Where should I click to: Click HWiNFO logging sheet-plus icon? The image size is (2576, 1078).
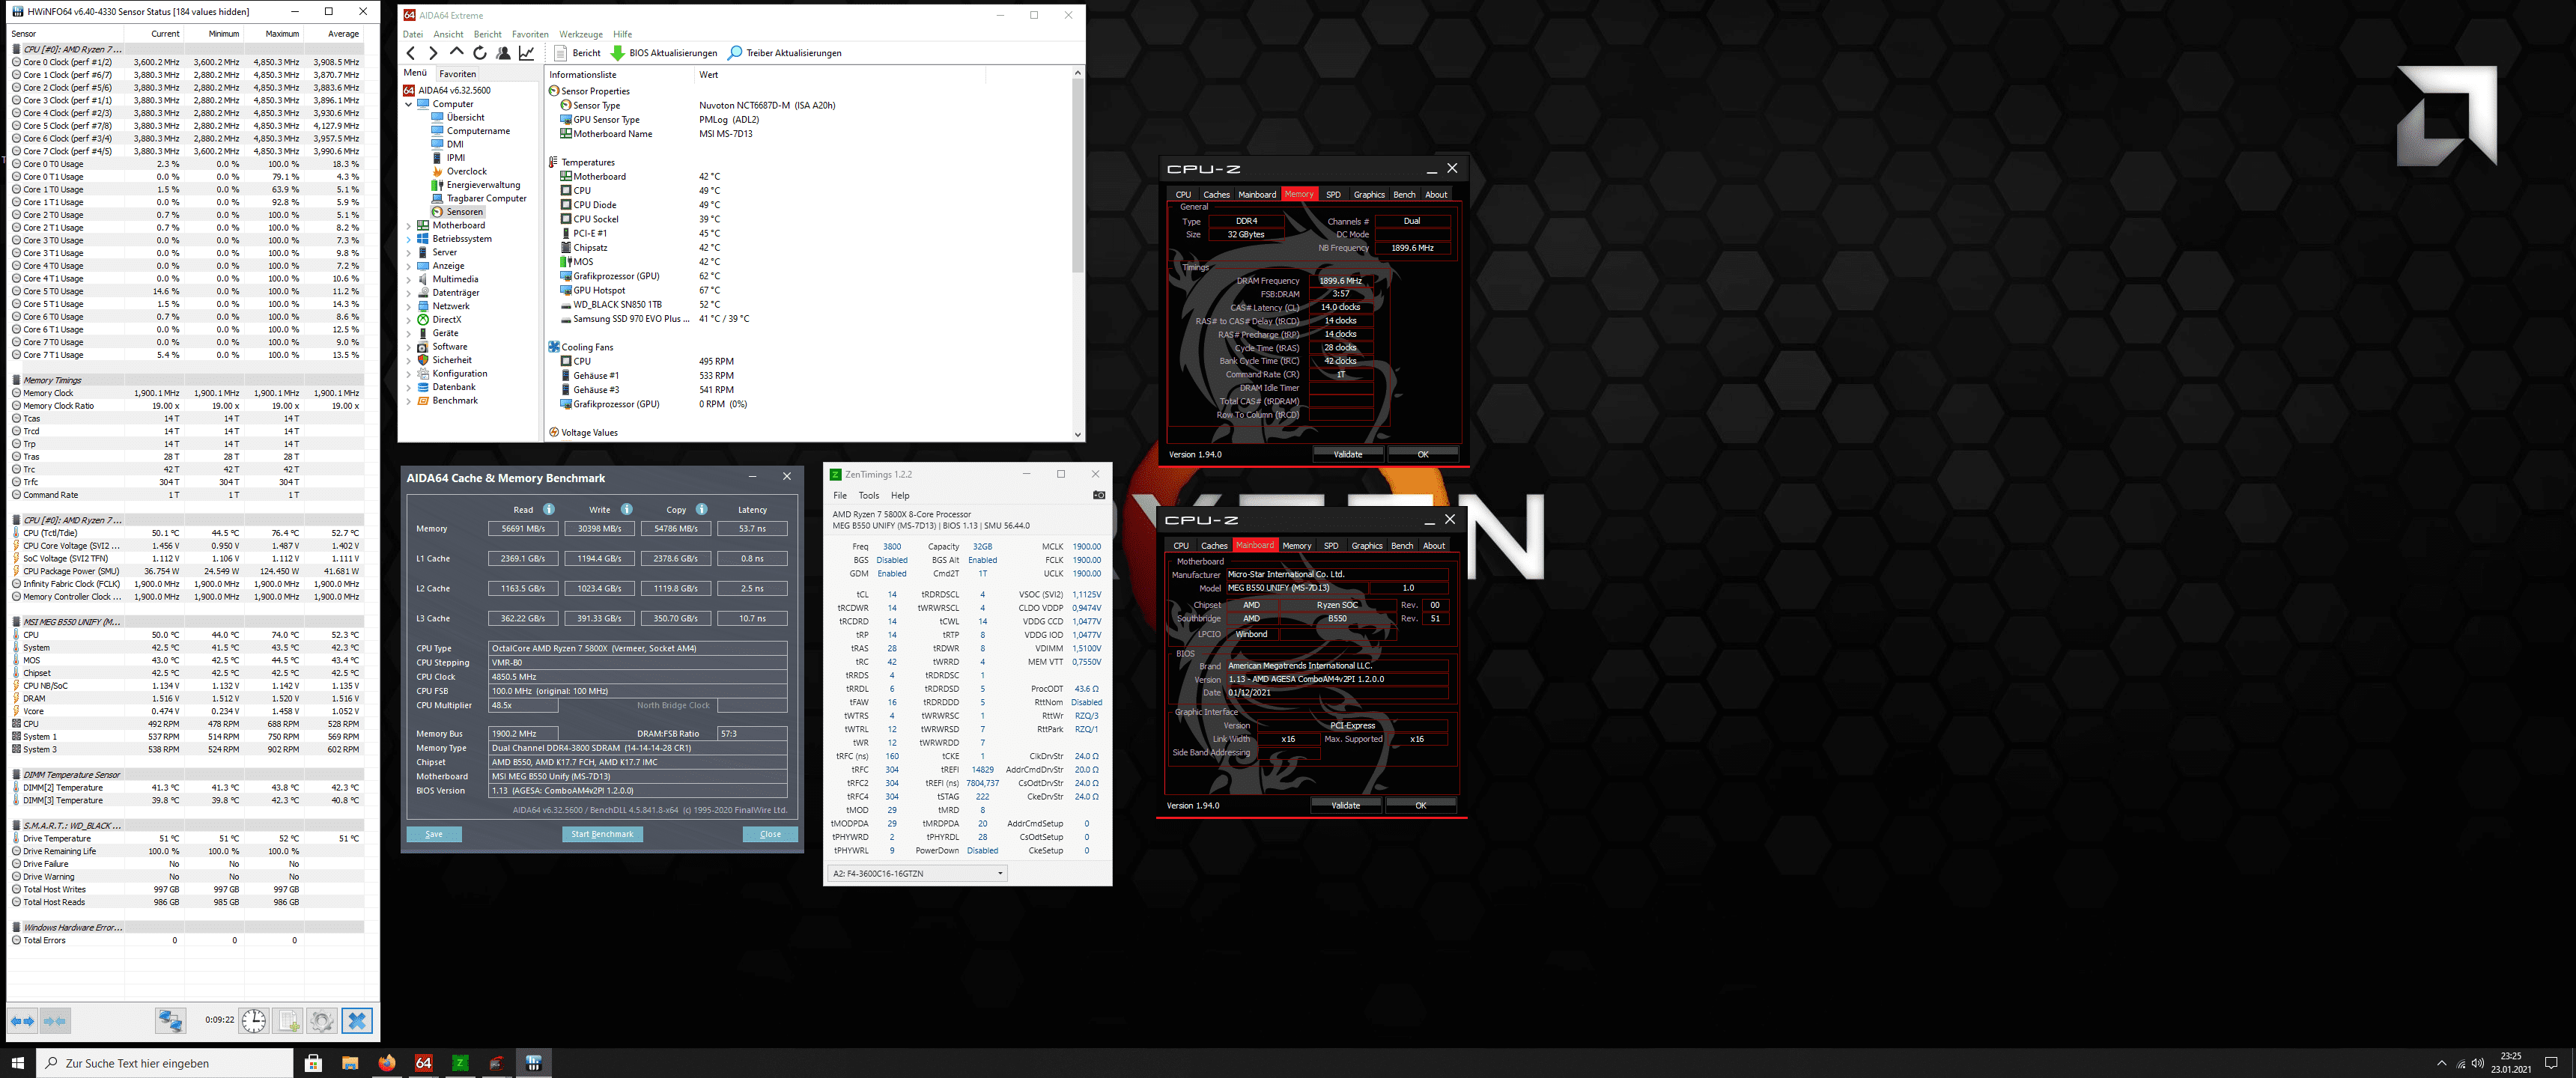click(x=288, y=1020)
